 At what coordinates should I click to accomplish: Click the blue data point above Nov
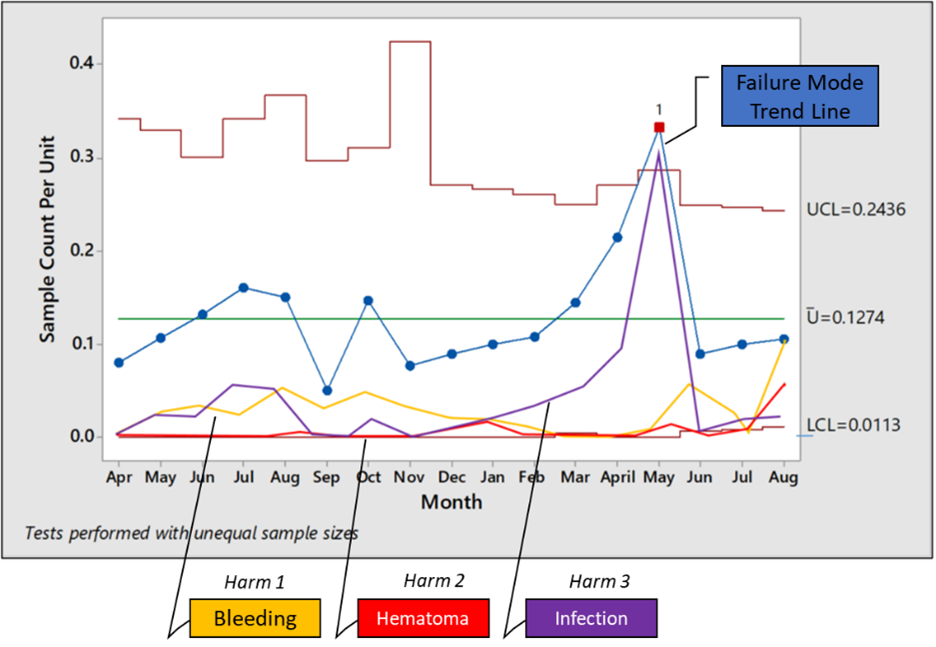click(410, 366)
